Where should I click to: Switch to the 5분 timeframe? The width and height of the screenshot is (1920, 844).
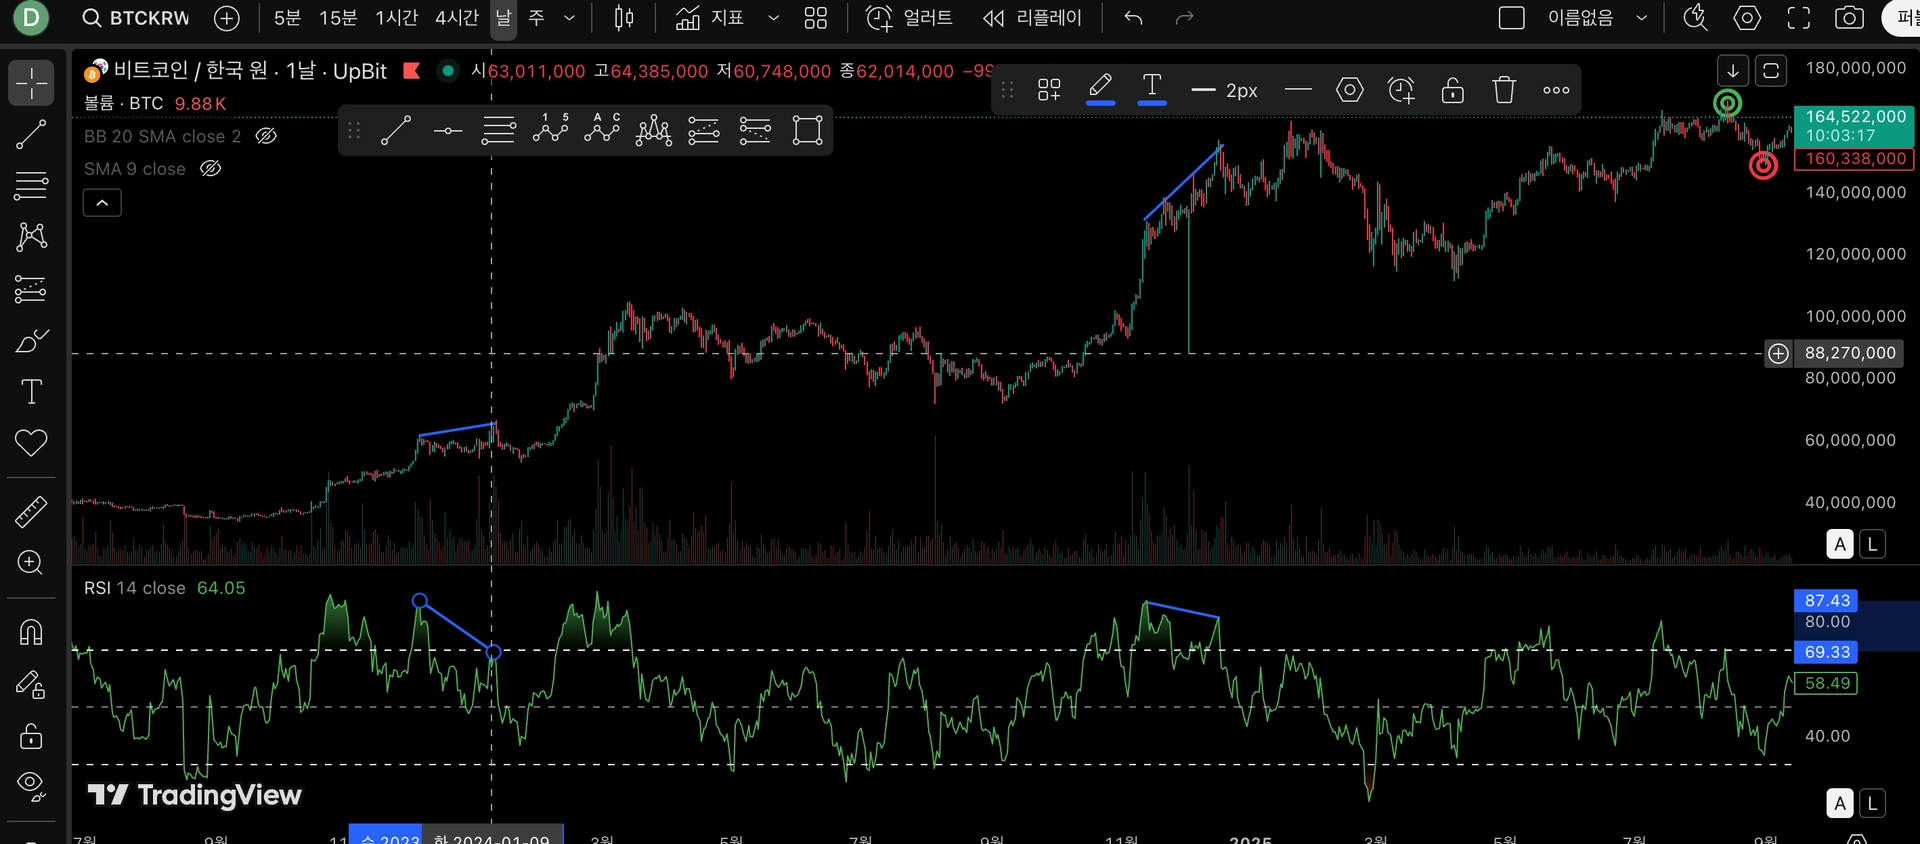point(288,18)
